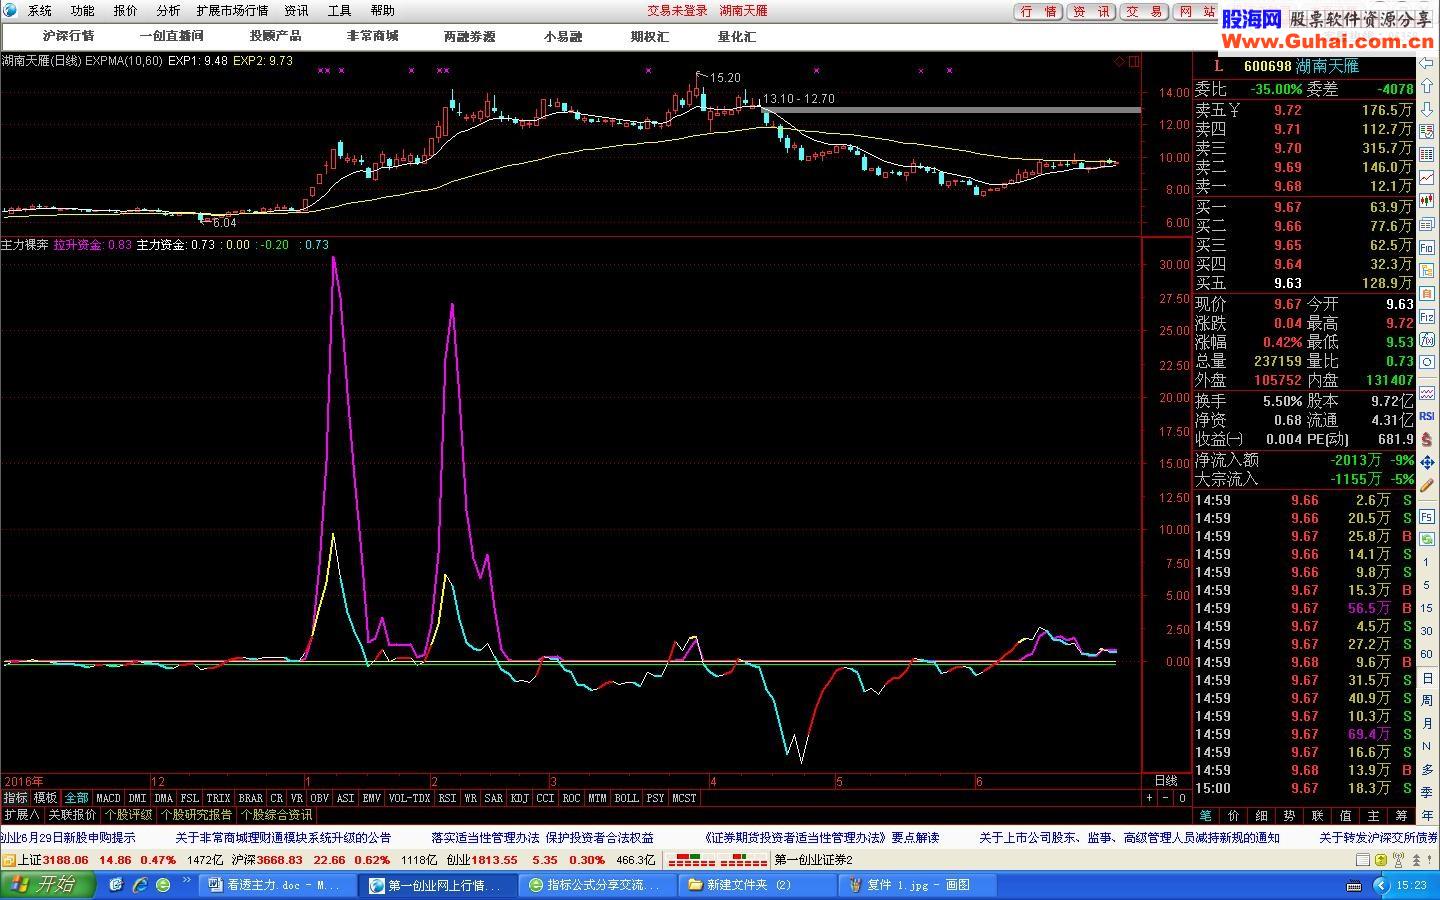The image size is (1440, 900).
Task: Click the RSI indicator sidebar icon
Action: [x=1427, y=415]
